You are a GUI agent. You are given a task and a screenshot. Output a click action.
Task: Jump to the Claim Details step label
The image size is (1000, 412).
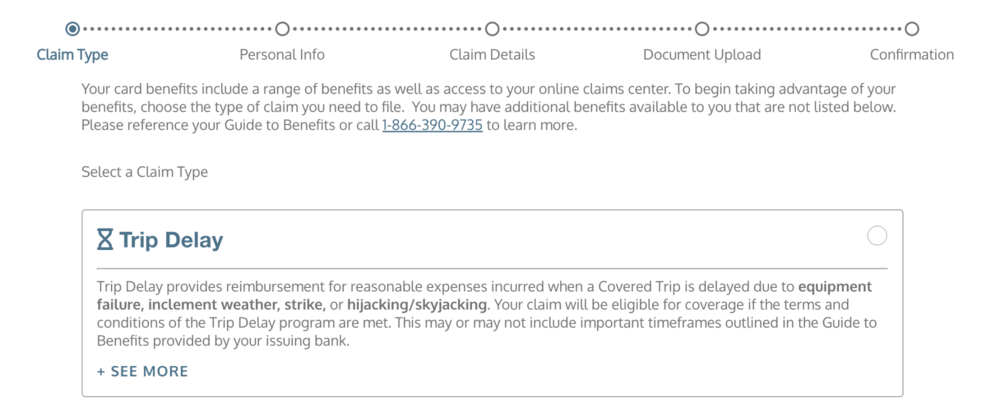[492, 55]
